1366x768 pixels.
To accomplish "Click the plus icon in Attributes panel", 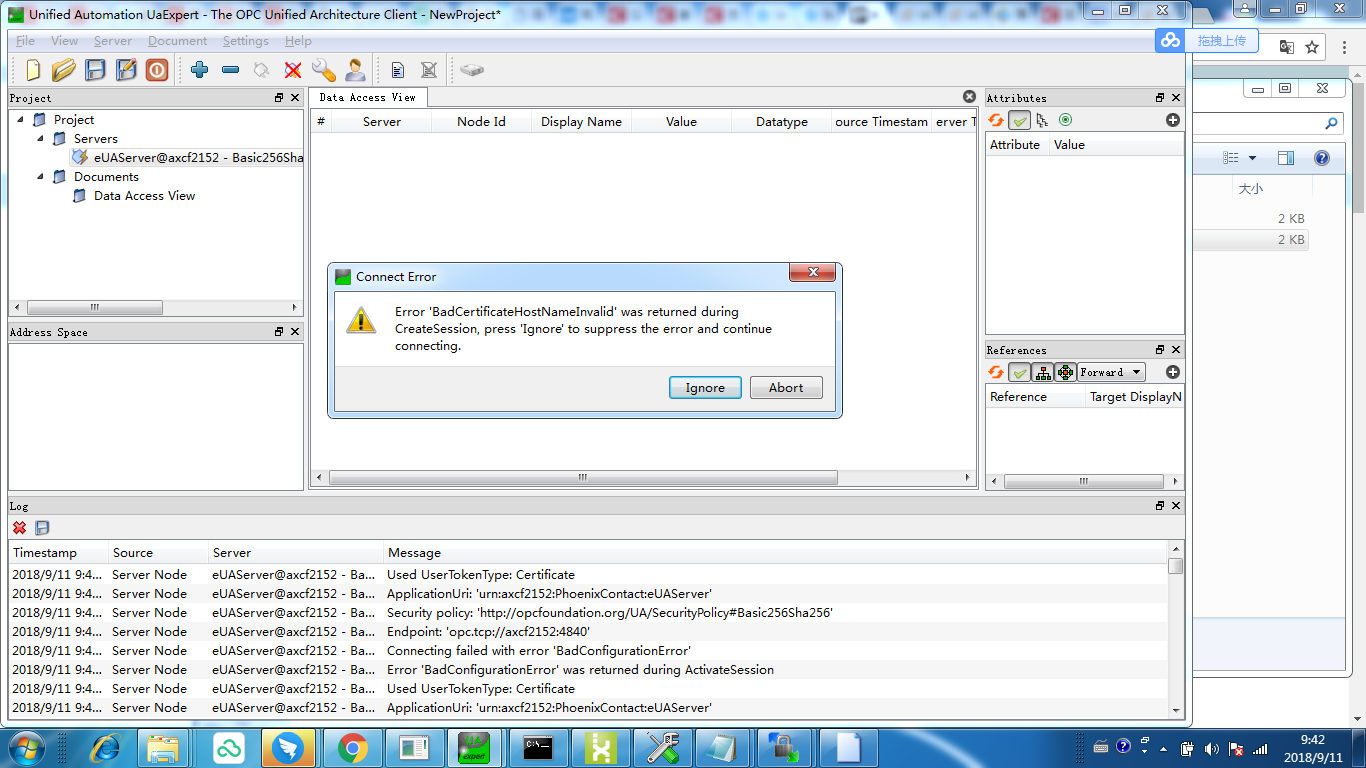I will point(1173,120).
